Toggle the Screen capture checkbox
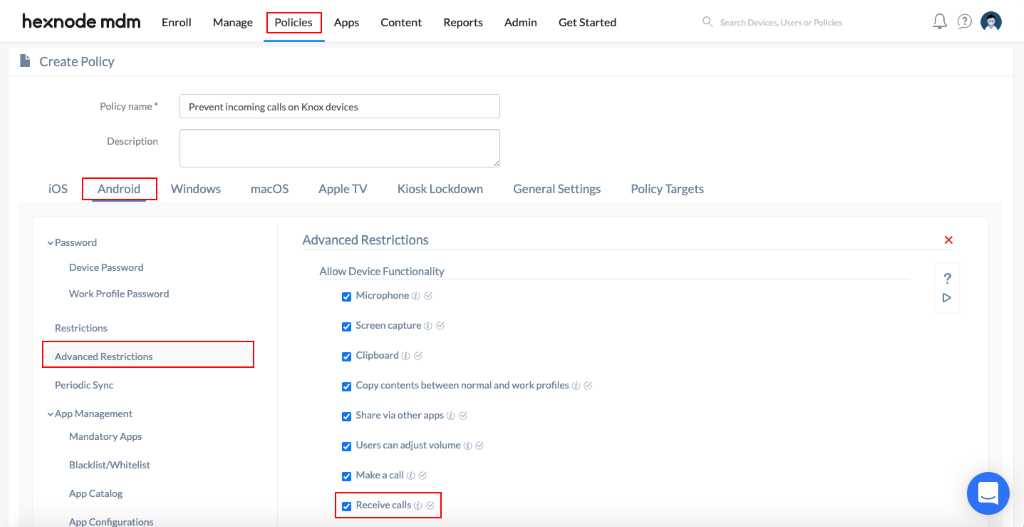1024x527 pixels. coord(347,327)
